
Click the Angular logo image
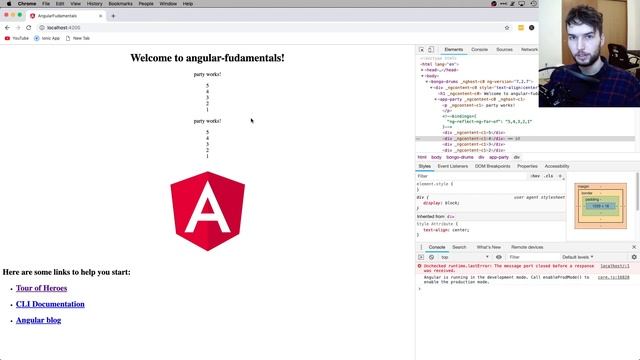208,211
